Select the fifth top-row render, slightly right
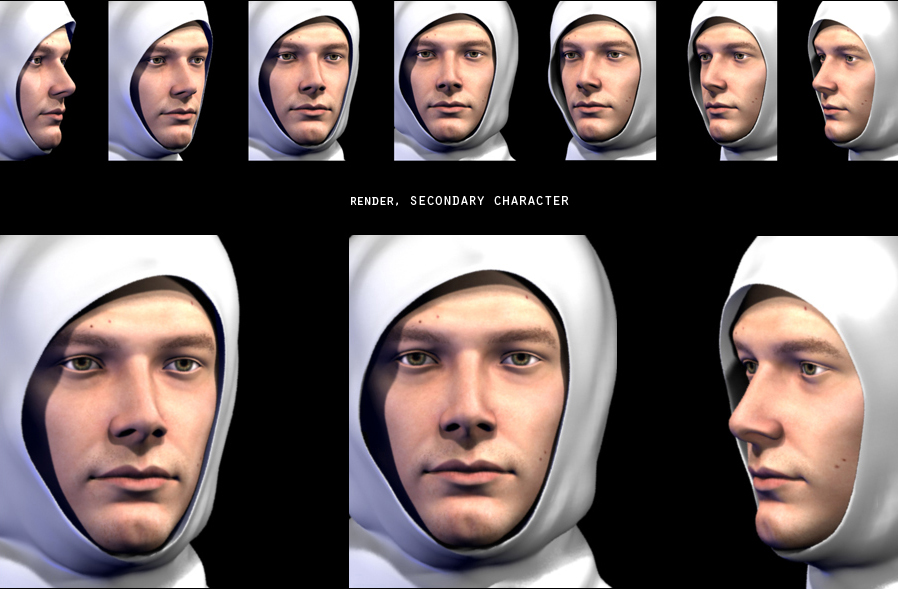Screen dimensions: 898x589 coord(602,80)
